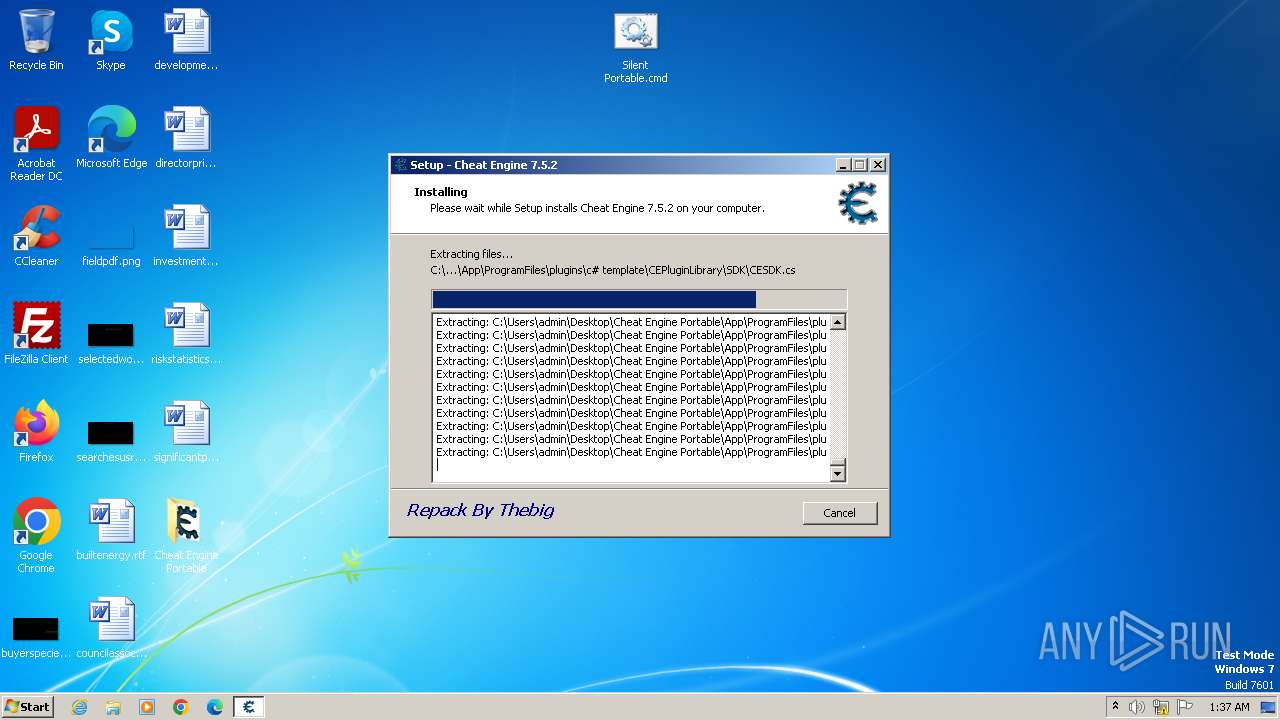Open Edge from the taskbar
This screenshot has height=720, width=1280.
[215, 707]
